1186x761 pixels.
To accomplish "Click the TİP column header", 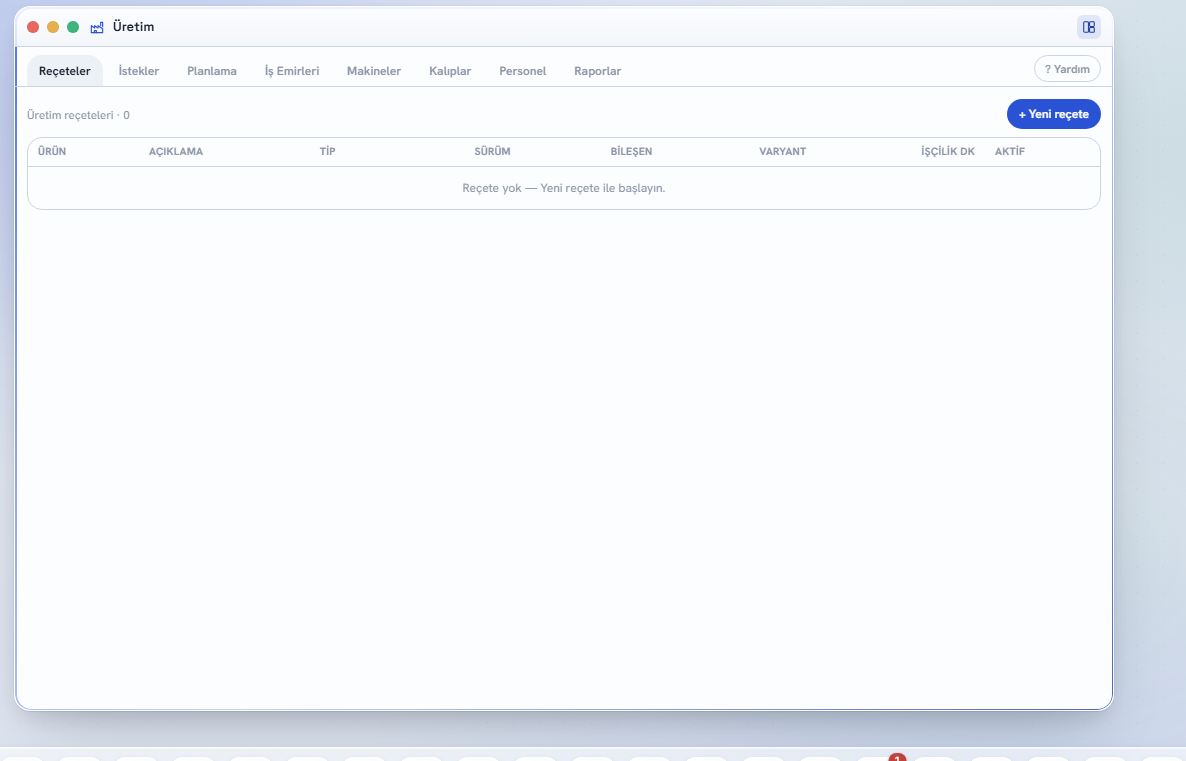I will point(328,151).
